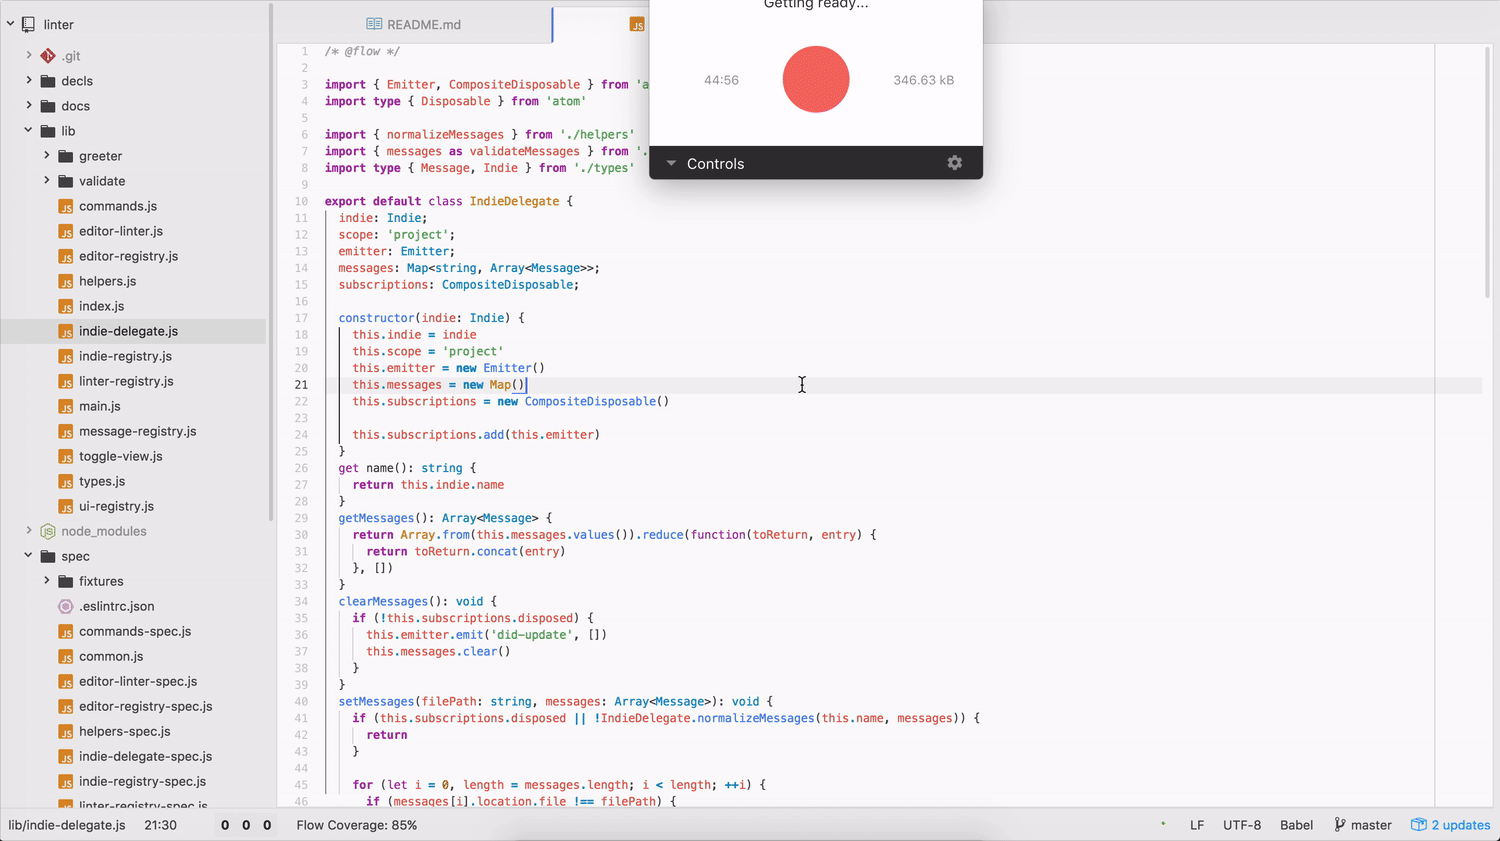Image resolution: width=1500 pixels, height=841 pixels.
Task: Collapse the spec folder chevron
Action: (29, 555)
